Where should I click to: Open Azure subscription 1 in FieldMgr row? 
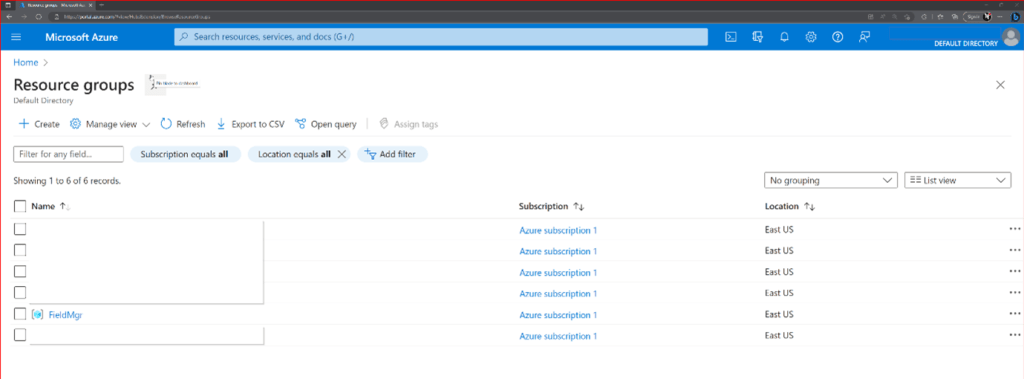pyautogui.click(x=558, y=315)
